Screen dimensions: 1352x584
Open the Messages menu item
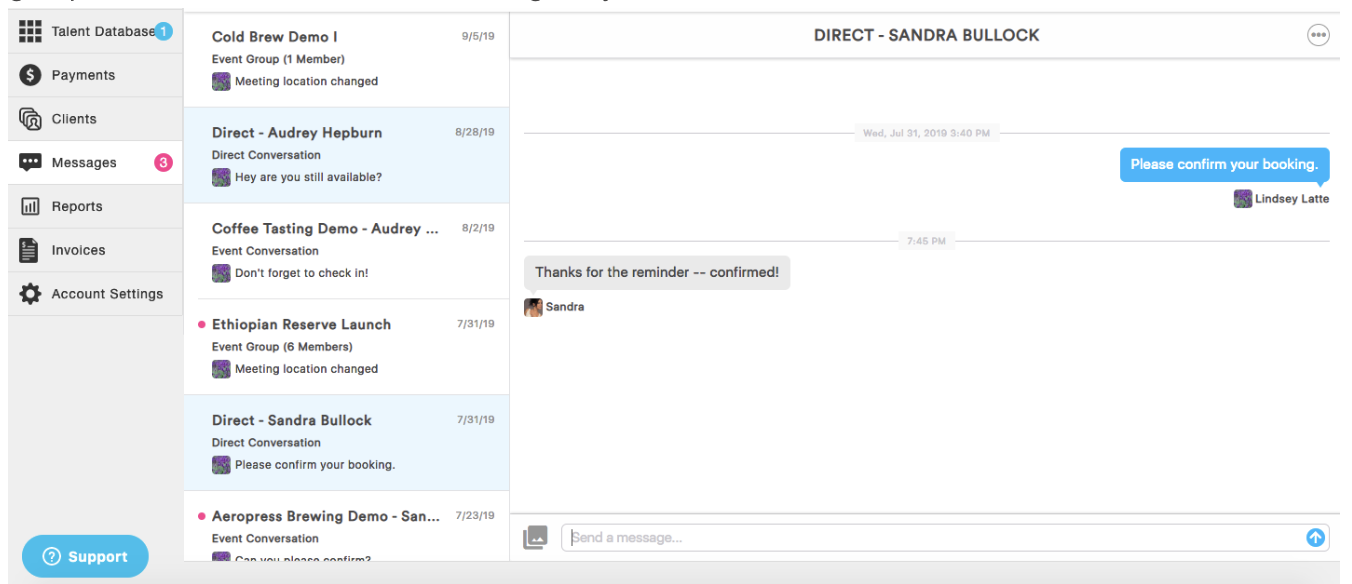(84, 163)
